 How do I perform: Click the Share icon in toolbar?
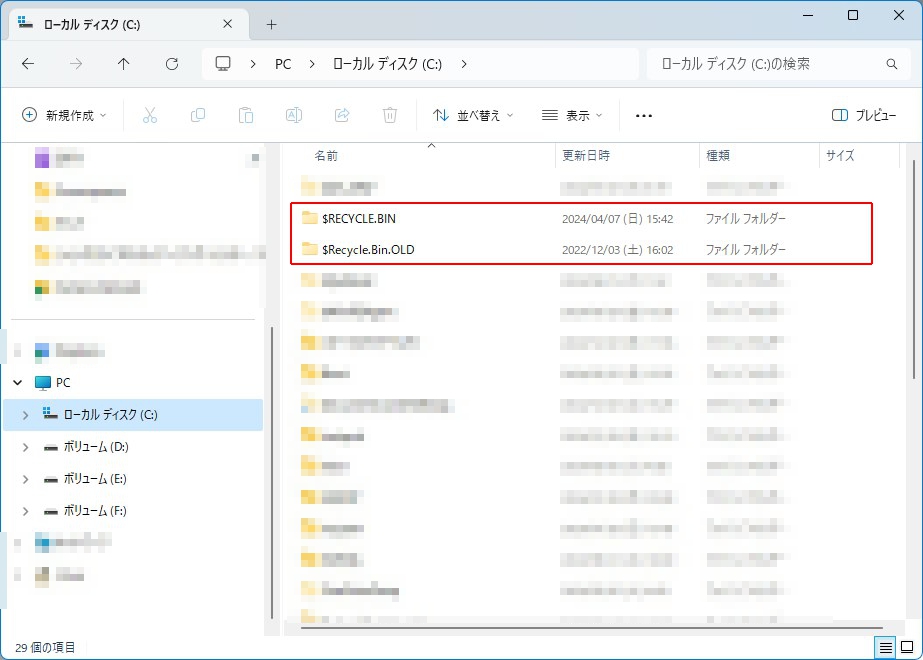[x=342, y=115]
